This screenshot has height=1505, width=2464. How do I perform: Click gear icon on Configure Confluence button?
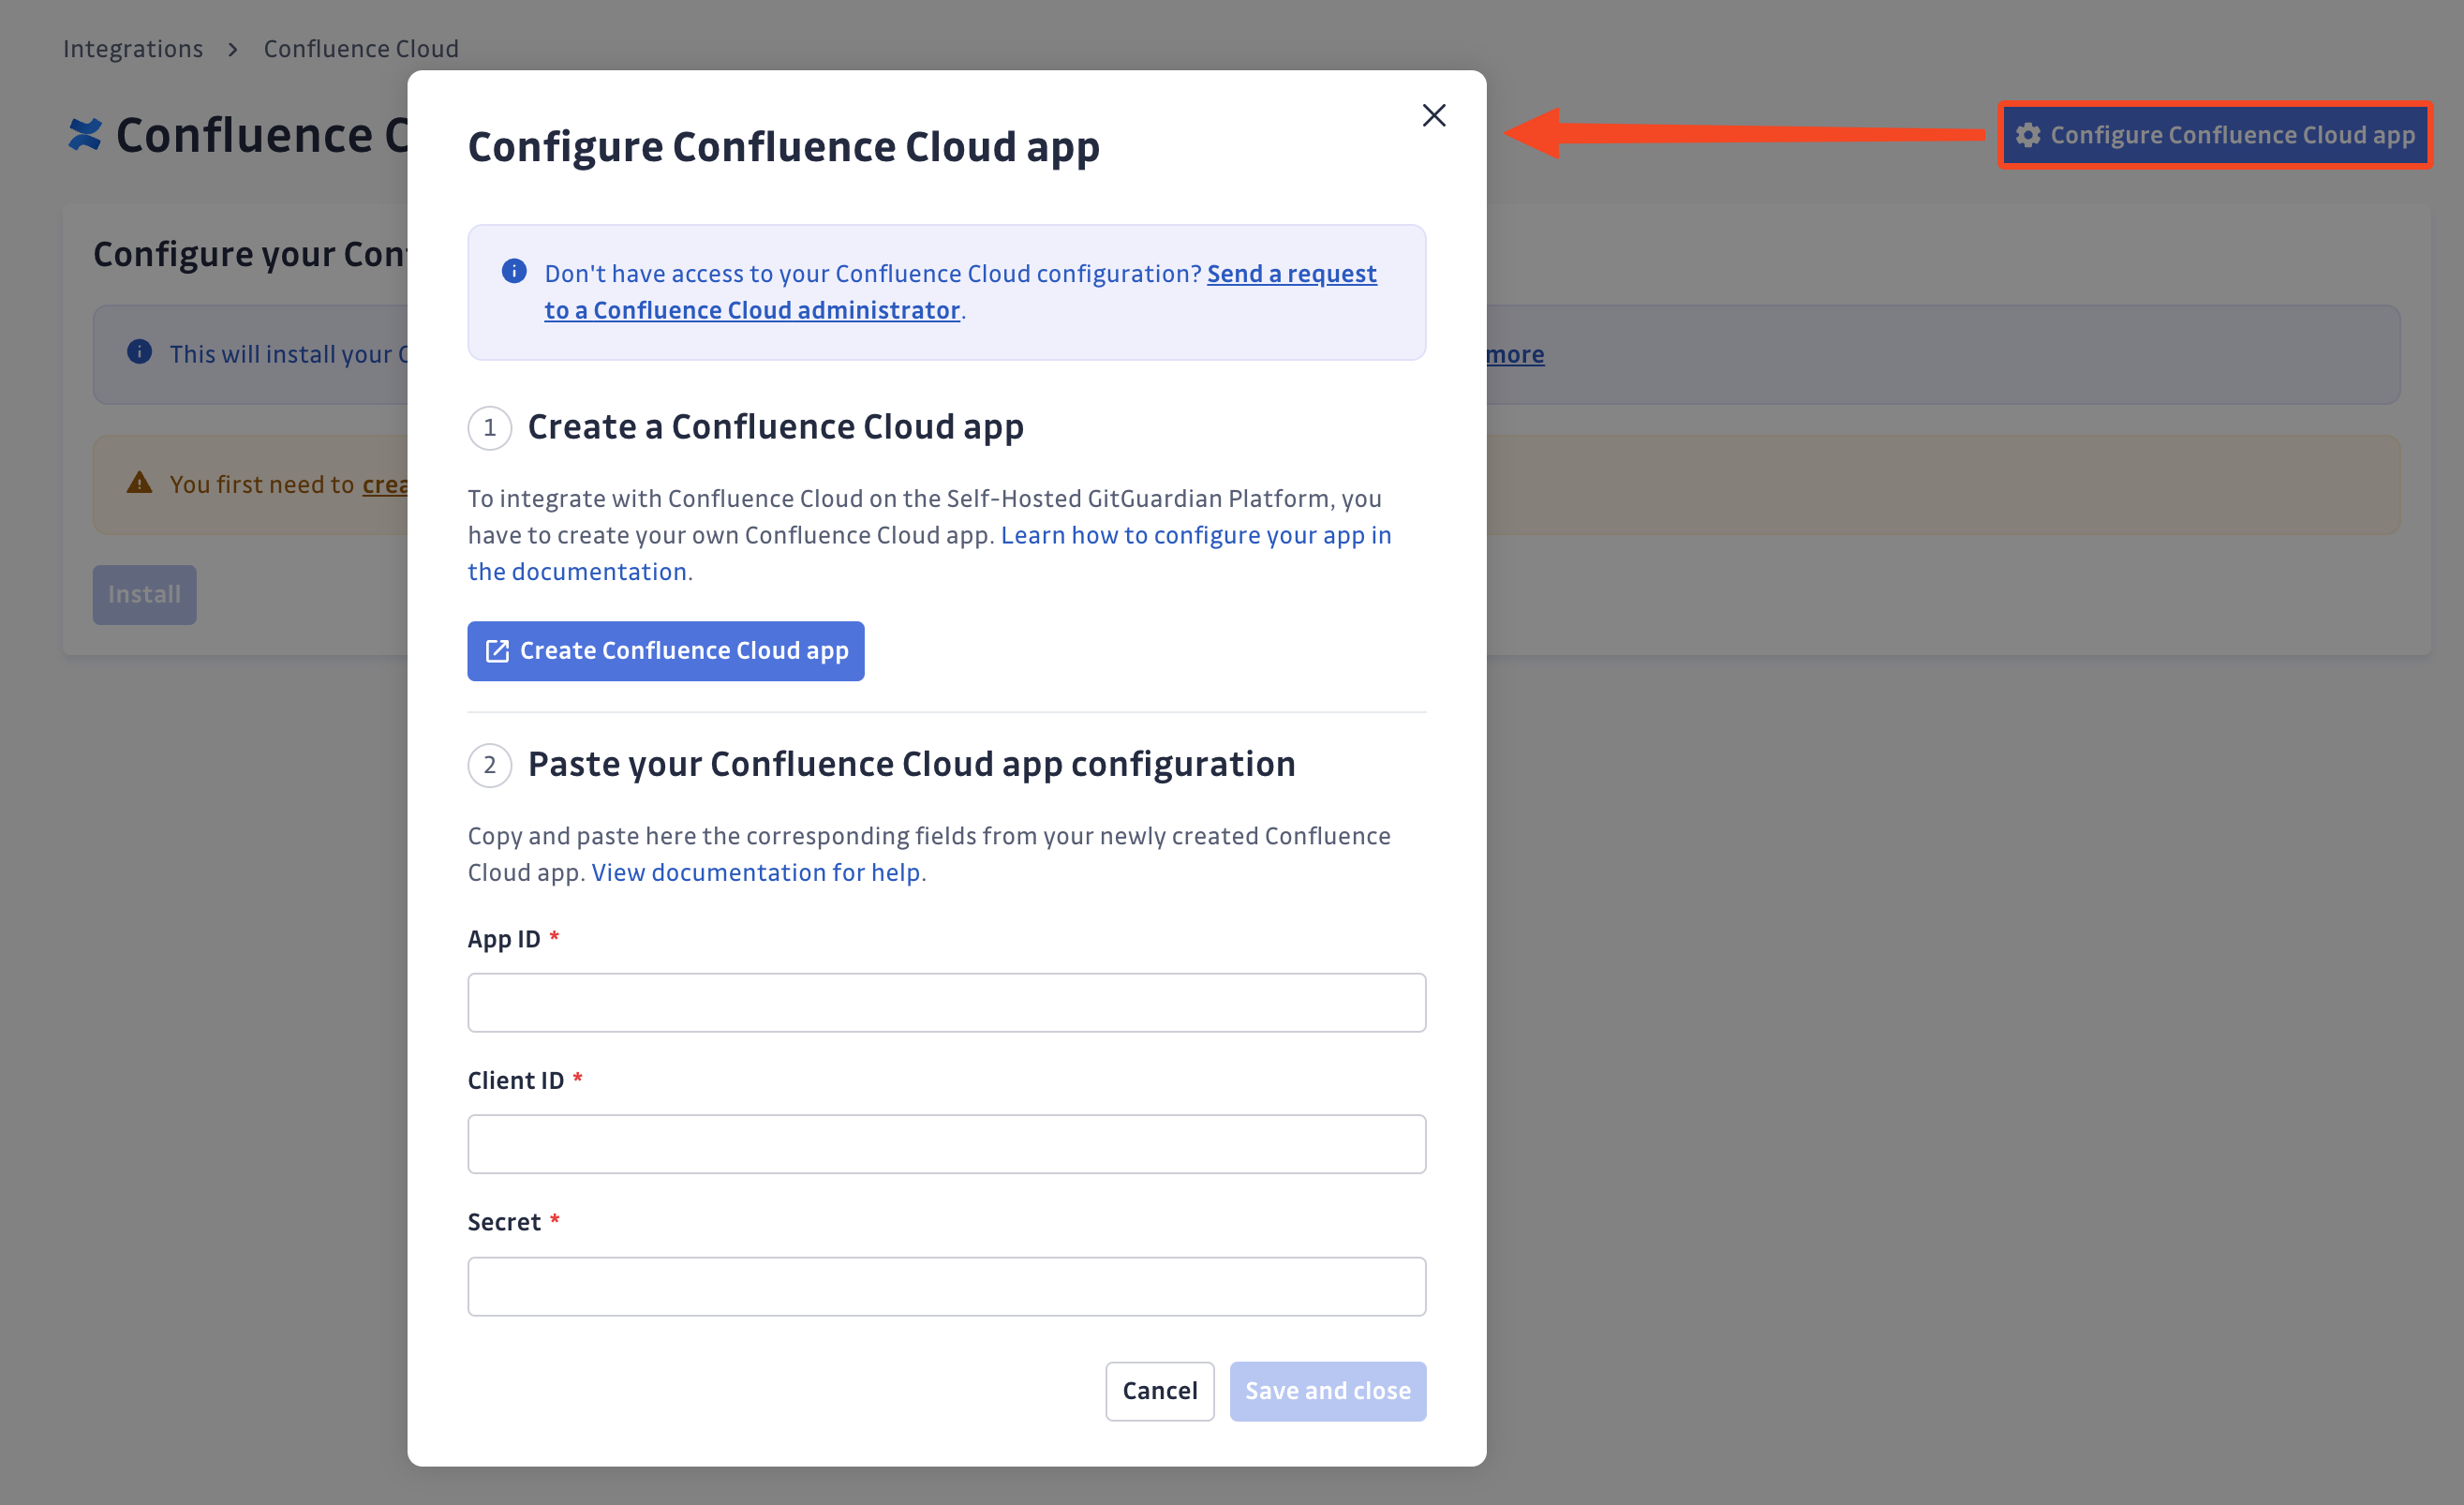(2028, 135)
